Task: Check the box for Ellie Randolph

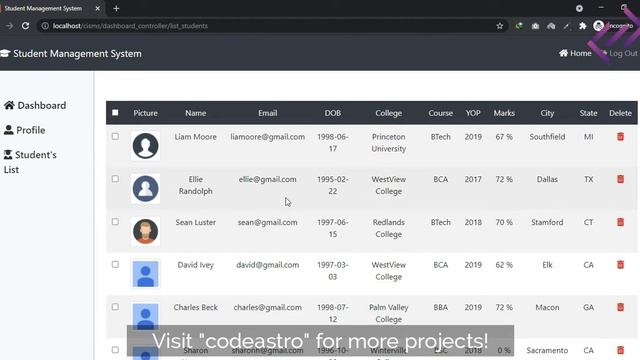Action: point(115,179)
